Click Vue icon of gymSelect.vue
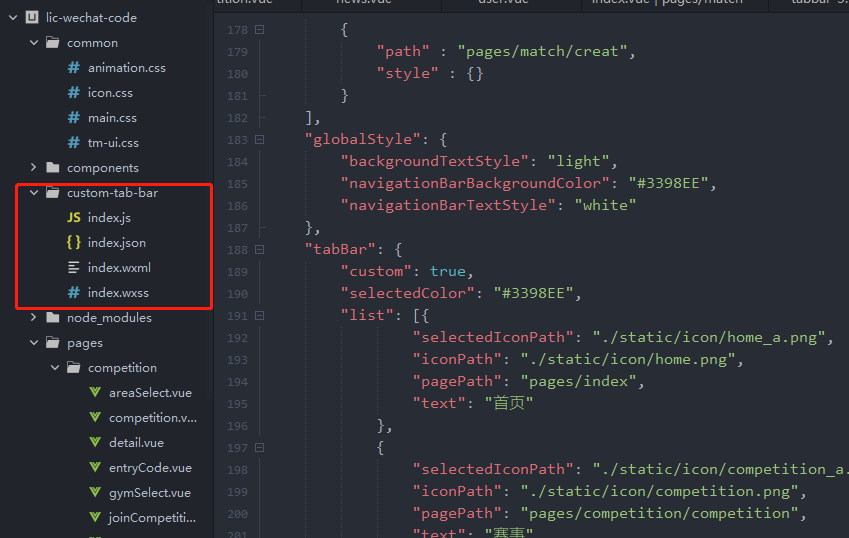The image size is (849, 538). click(x=95, y=493)
